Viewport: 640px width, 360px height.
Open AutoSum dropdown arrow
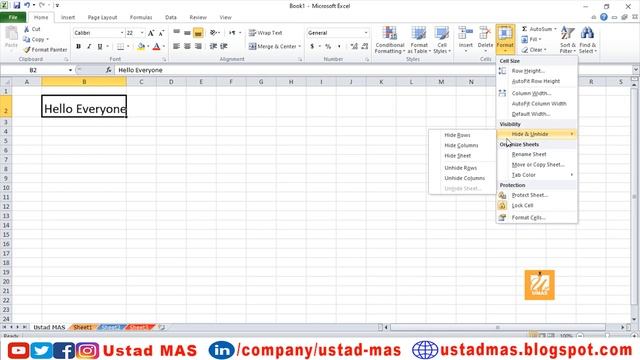(x=556, y=29)
